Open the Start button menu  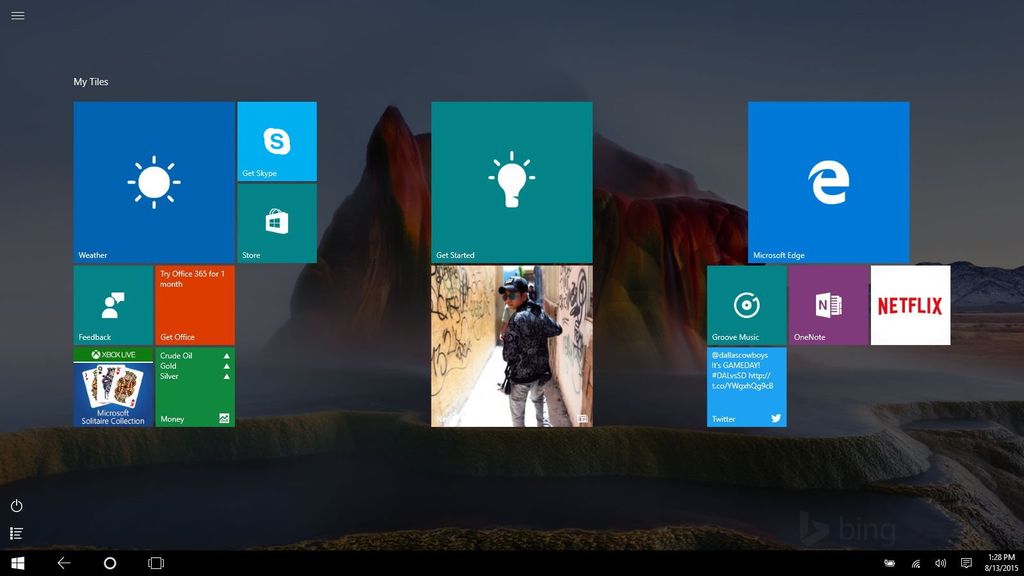pos(18,562)
